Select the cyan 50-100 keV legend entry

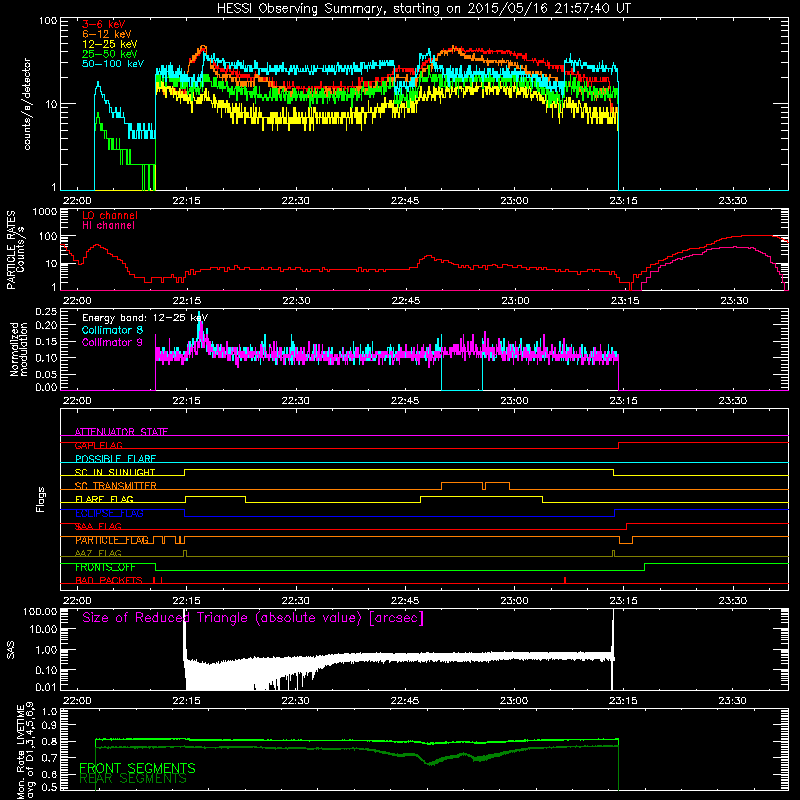113,64
